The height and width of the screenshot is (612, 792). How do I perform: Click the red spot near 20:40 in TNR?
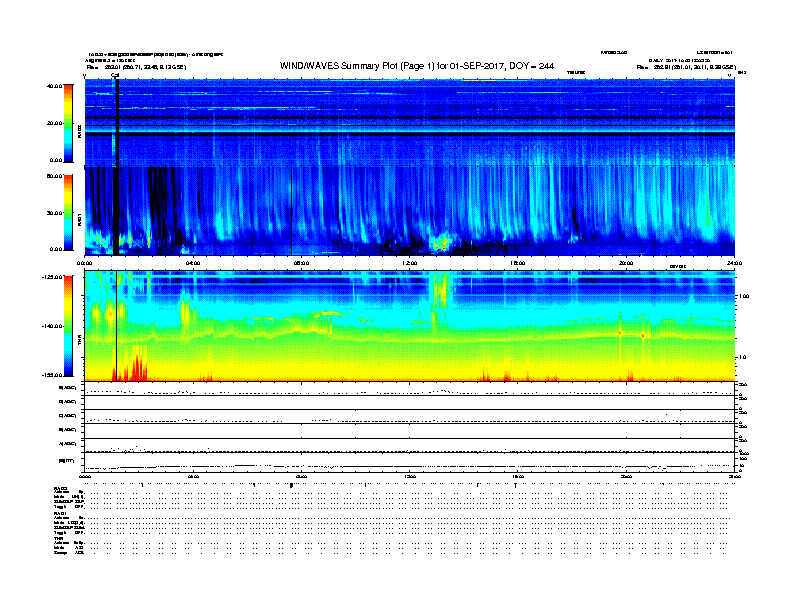[643, 335]
